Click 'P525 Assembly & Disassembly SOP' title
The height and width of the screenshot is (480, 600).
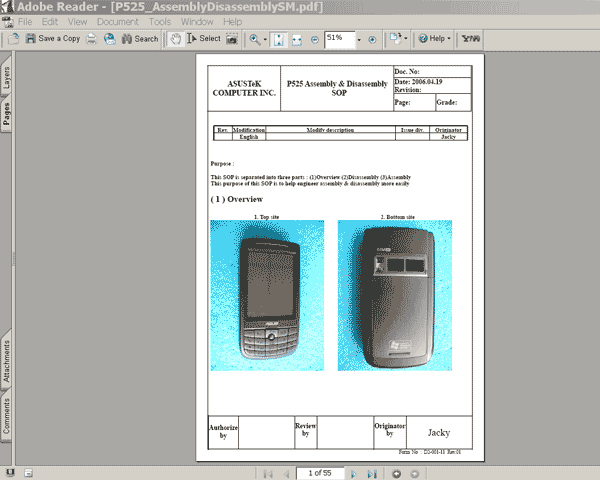click(338, 88)
